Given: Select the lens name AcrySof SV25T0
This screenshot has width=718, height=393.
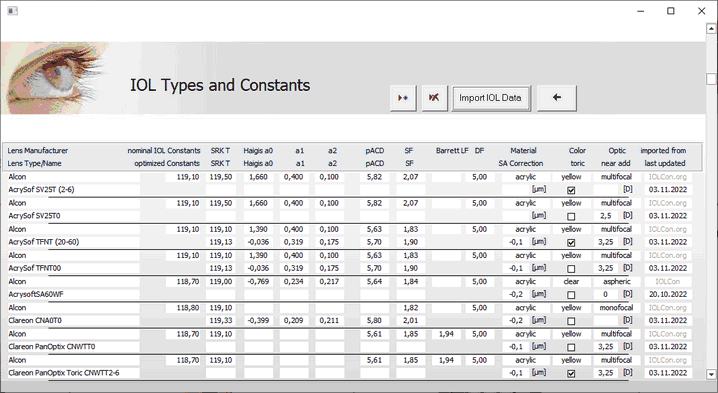Looking at the screenshot, I should (x=74, y=216).
